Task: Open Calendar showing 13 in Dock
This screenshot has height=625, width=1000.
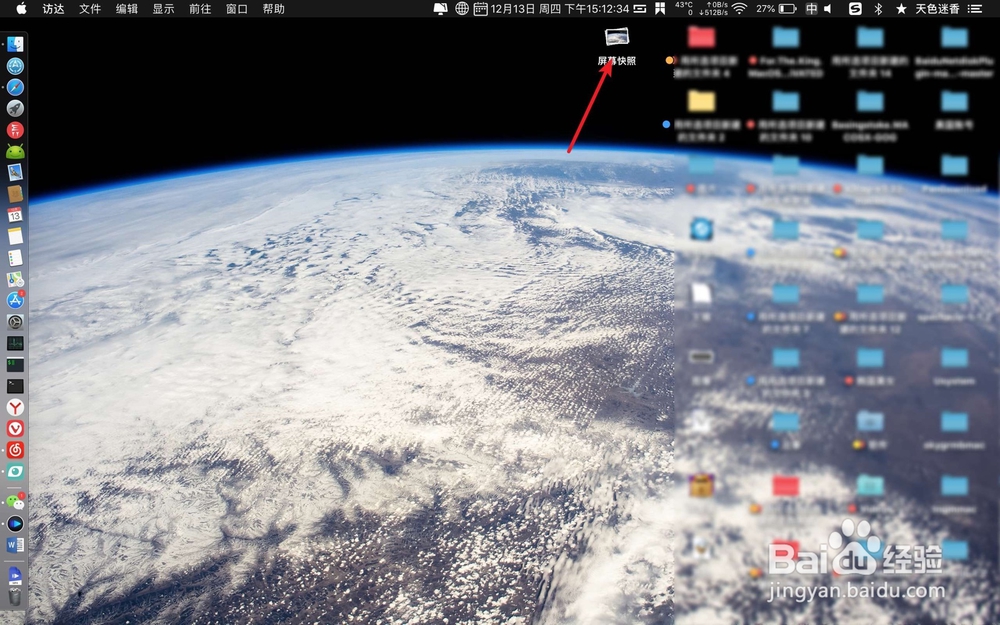Action: click(15, 215)
